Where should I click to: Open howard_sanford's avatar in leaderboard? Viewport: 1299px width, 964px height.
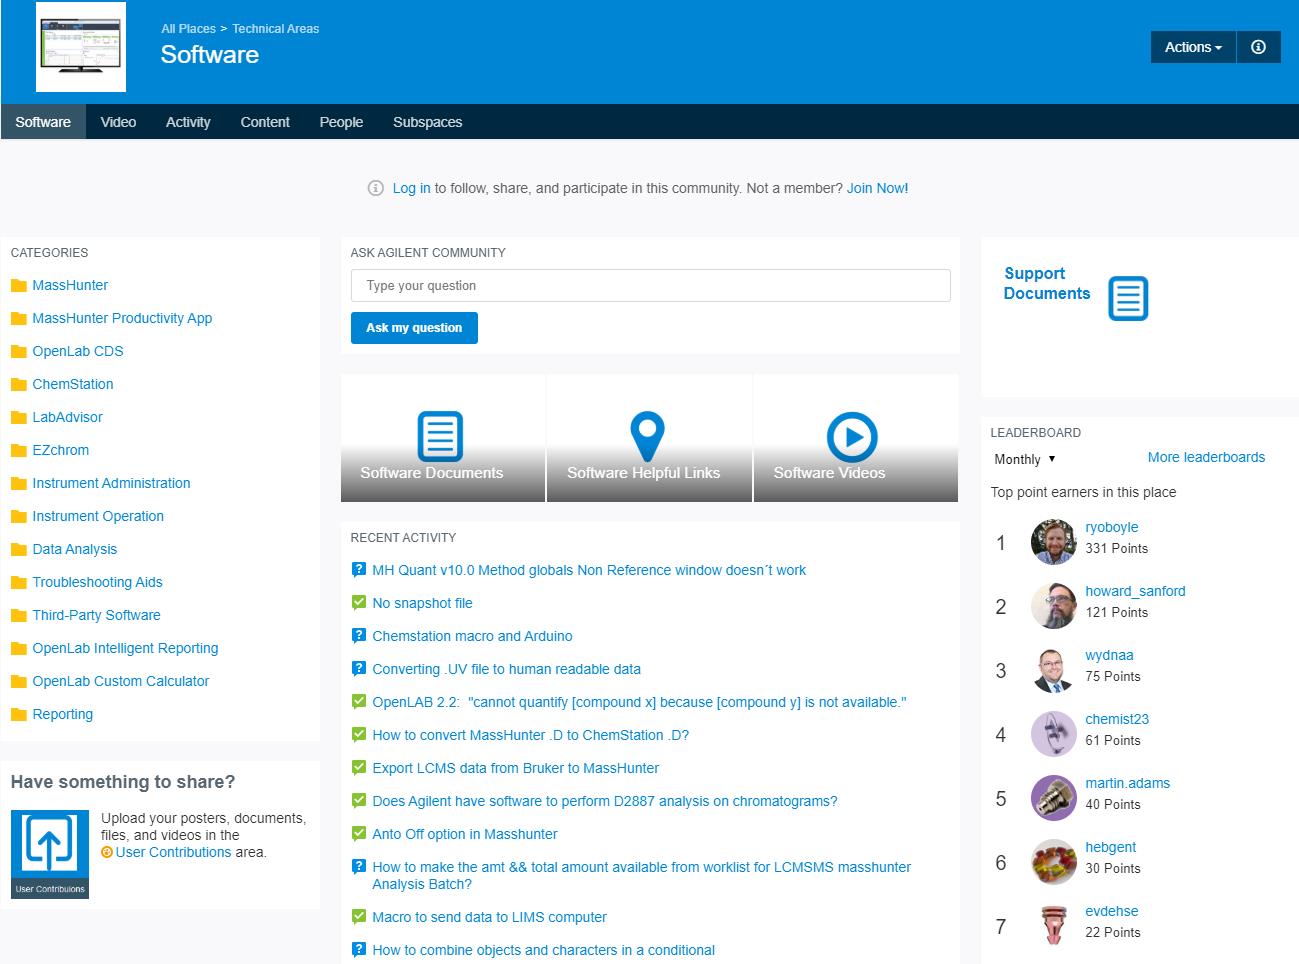[1053, 606]
